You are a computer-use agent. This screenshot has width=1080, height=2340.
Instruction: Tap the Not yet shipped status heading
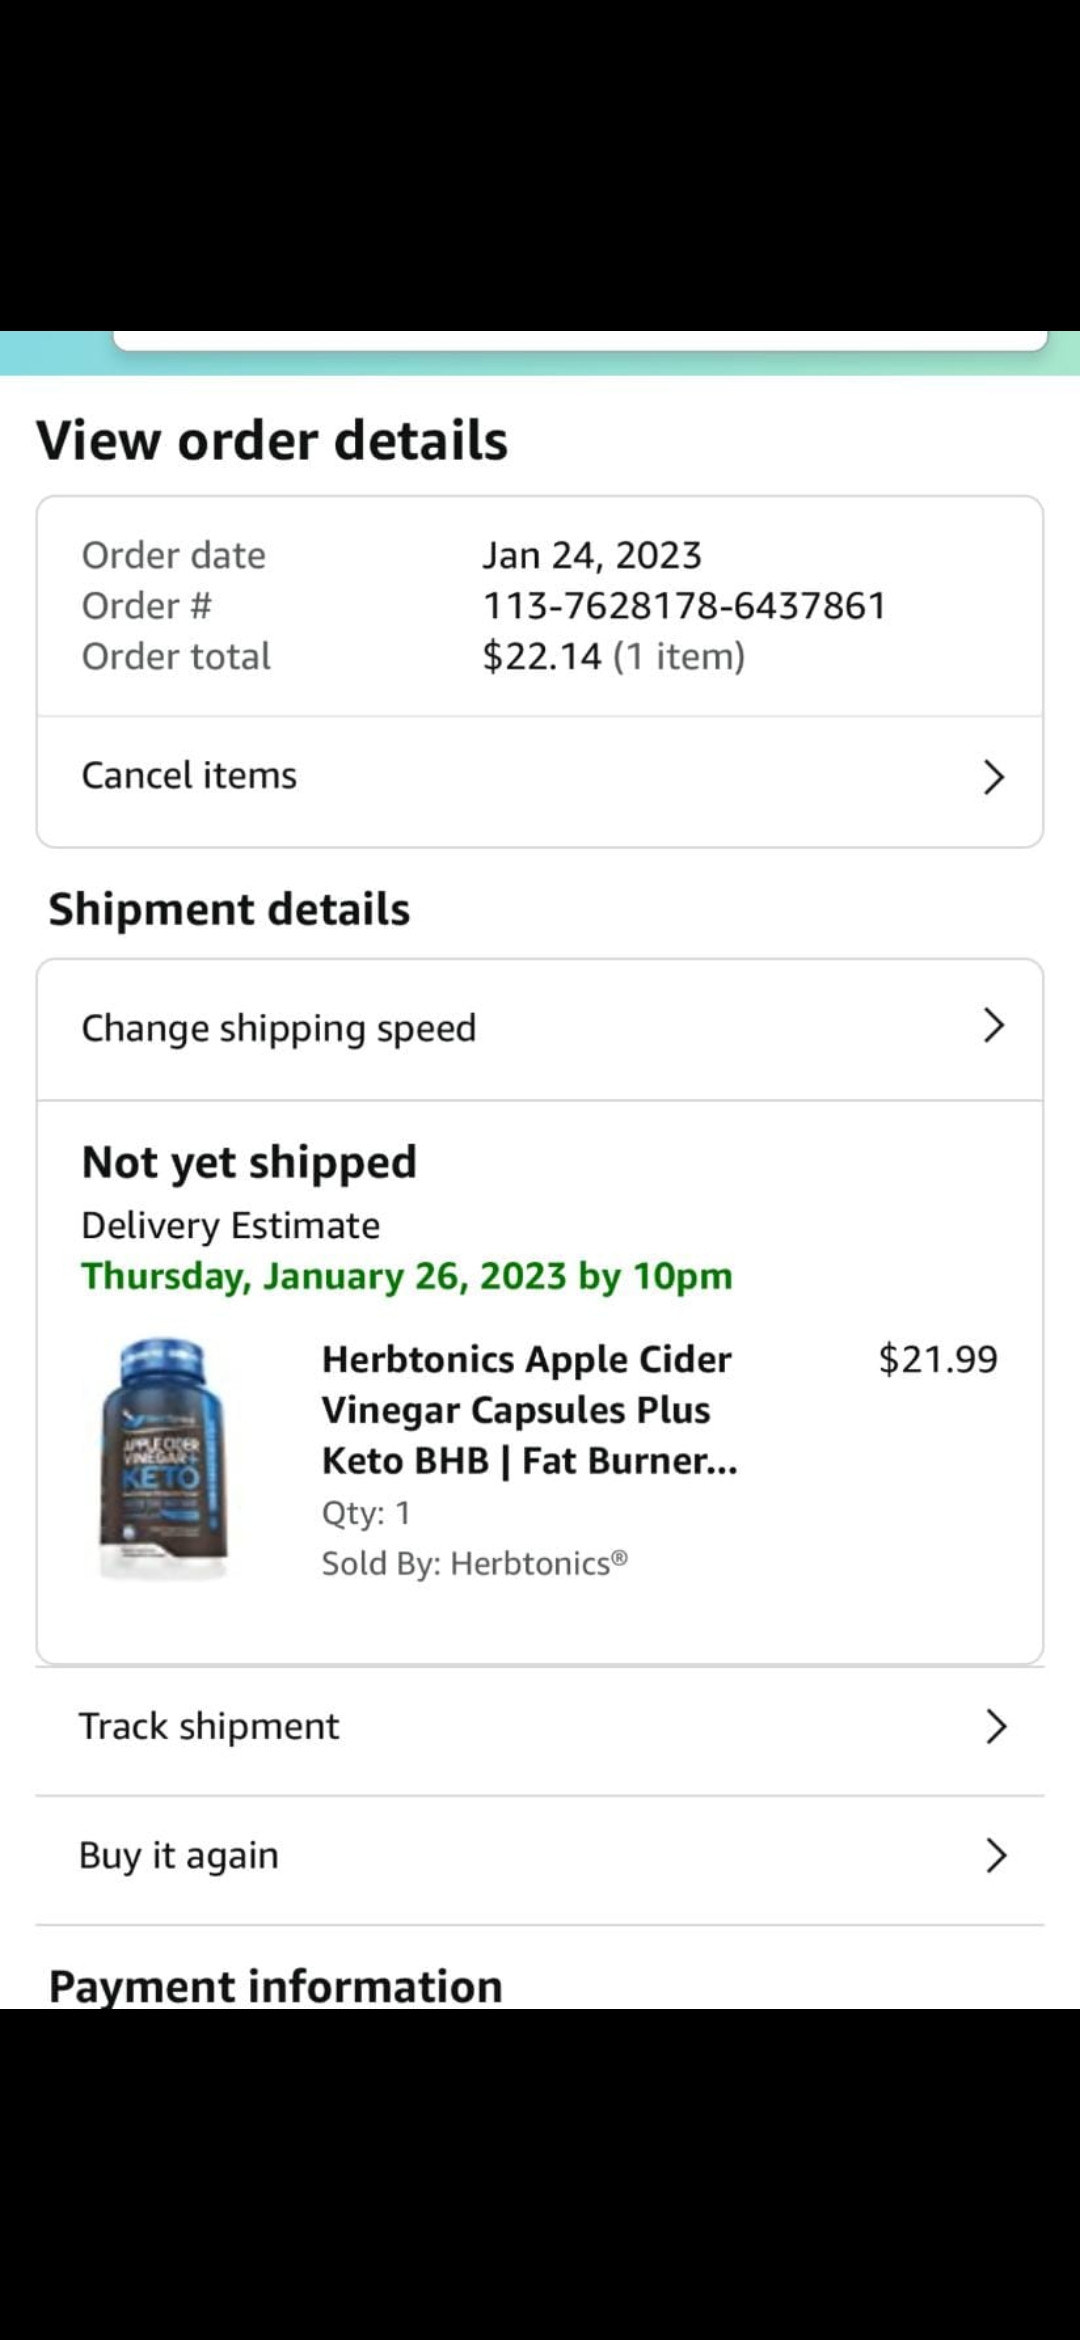tap(249, 1162)
